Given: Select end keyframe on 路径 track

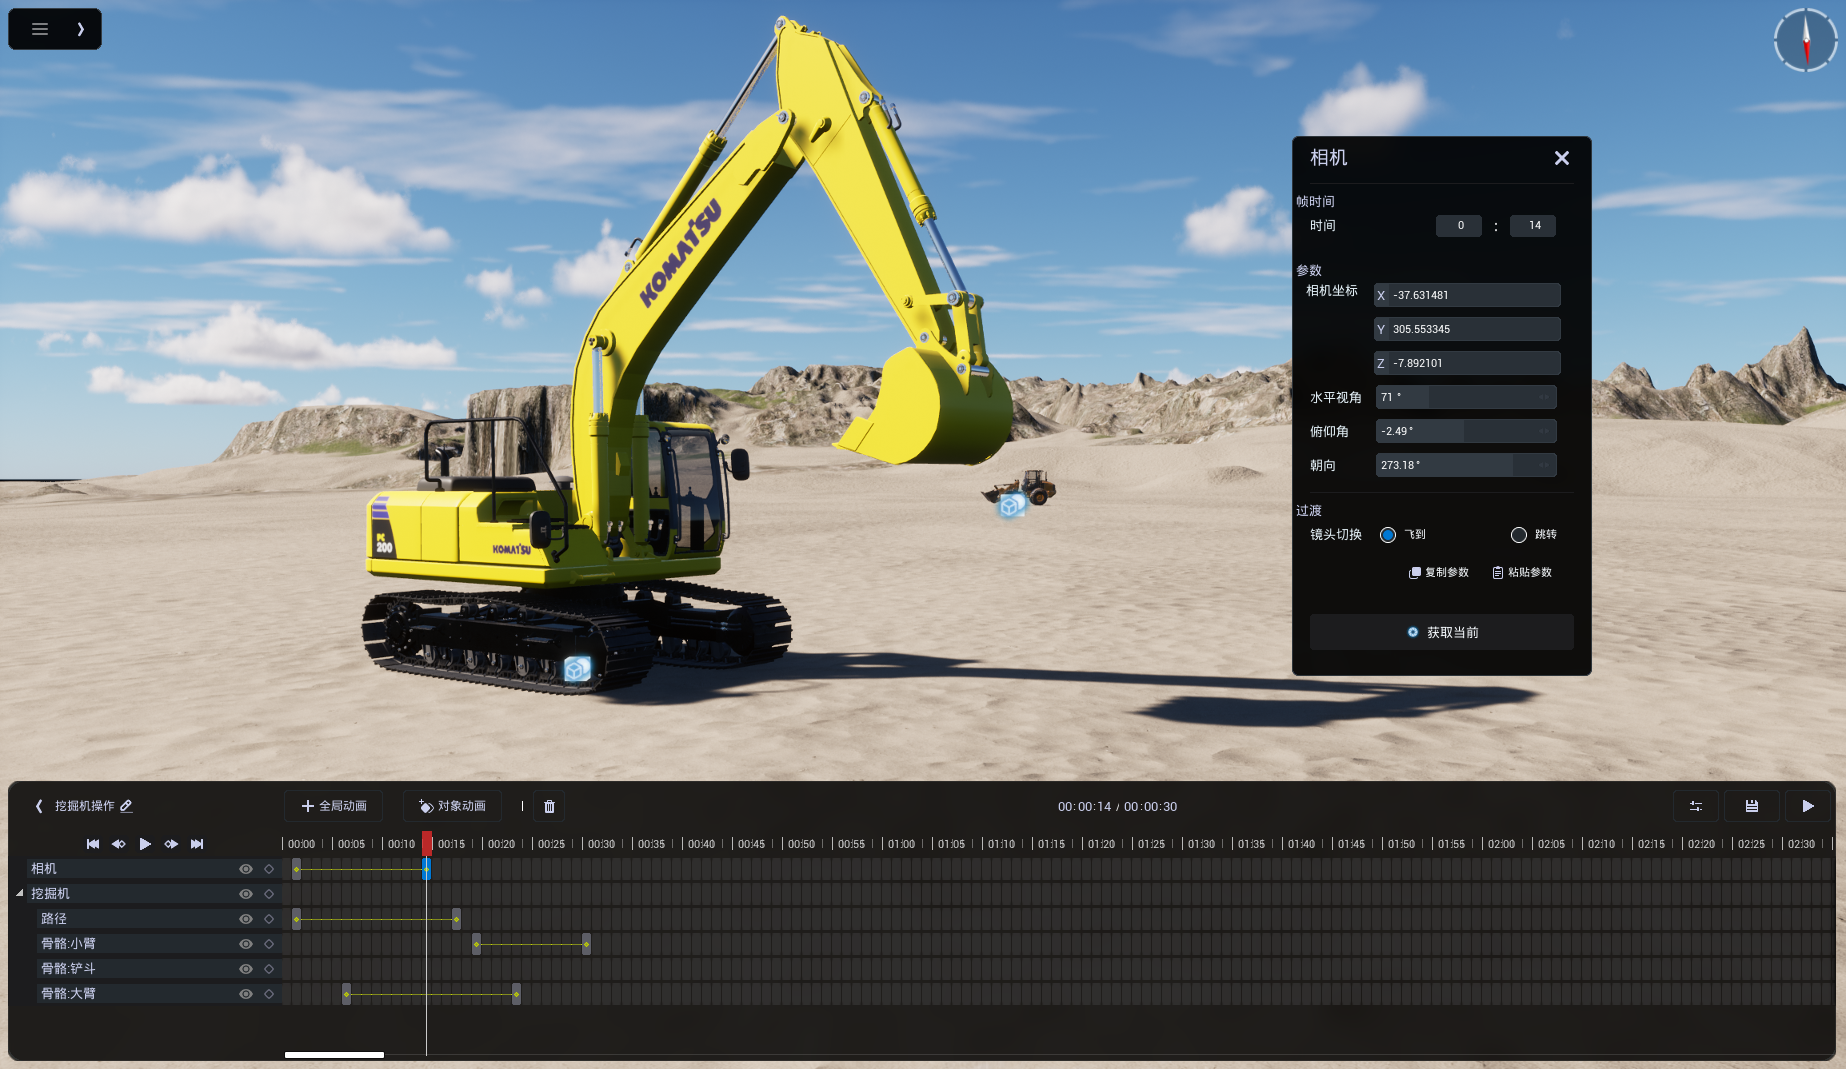Looking at the screenshot, I should click(456, 919).
